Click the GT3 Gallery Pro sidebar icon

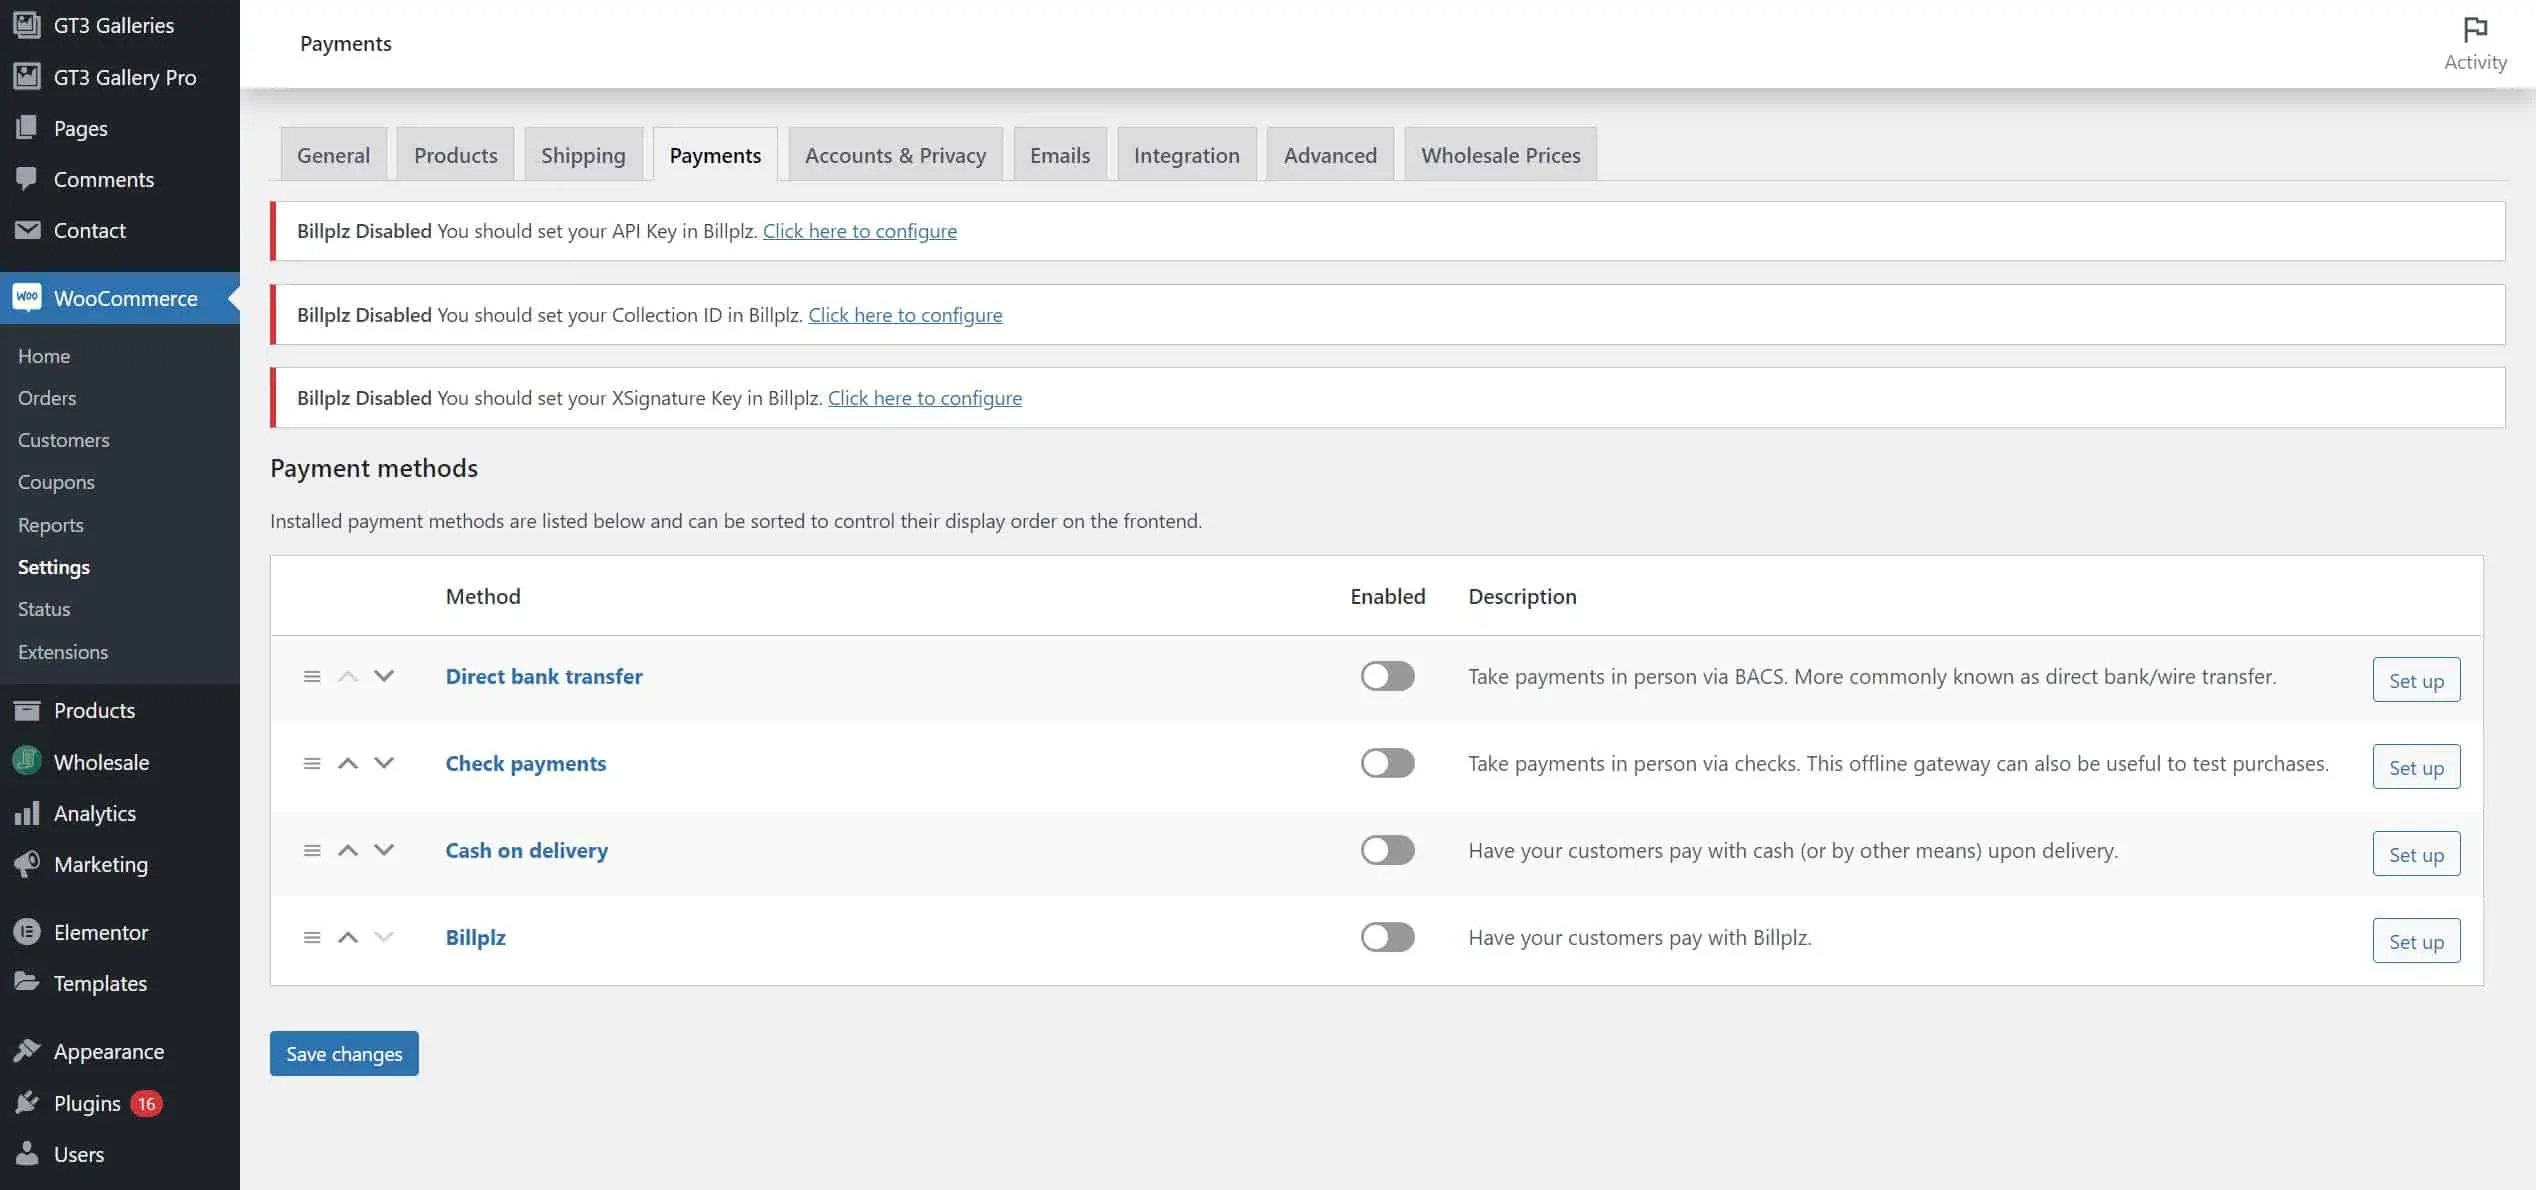coord(27,76)
